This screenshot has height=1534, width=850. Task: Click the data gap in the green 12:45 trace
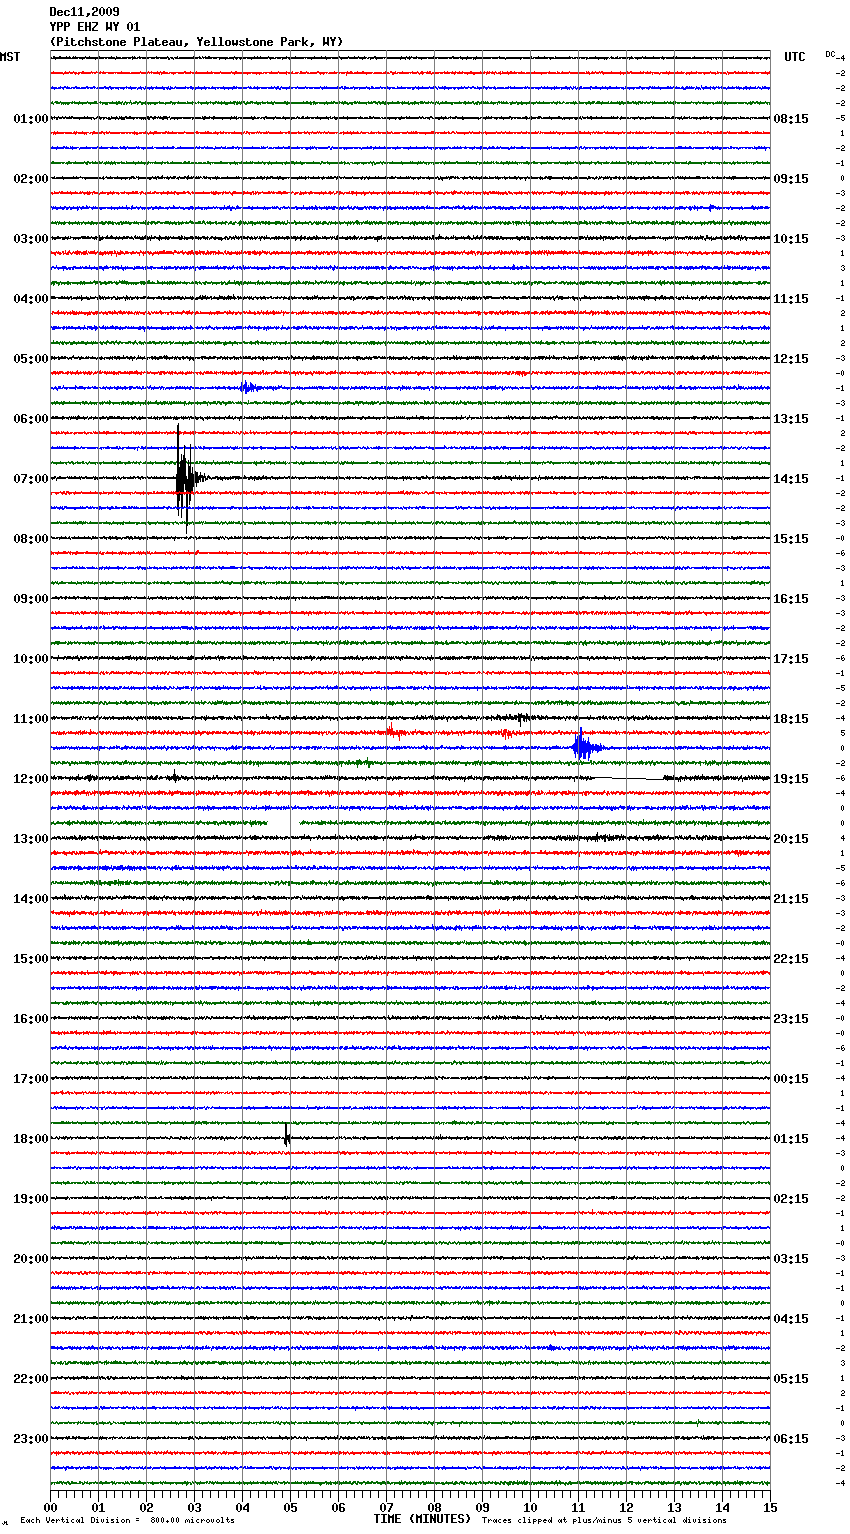point(284,822)
